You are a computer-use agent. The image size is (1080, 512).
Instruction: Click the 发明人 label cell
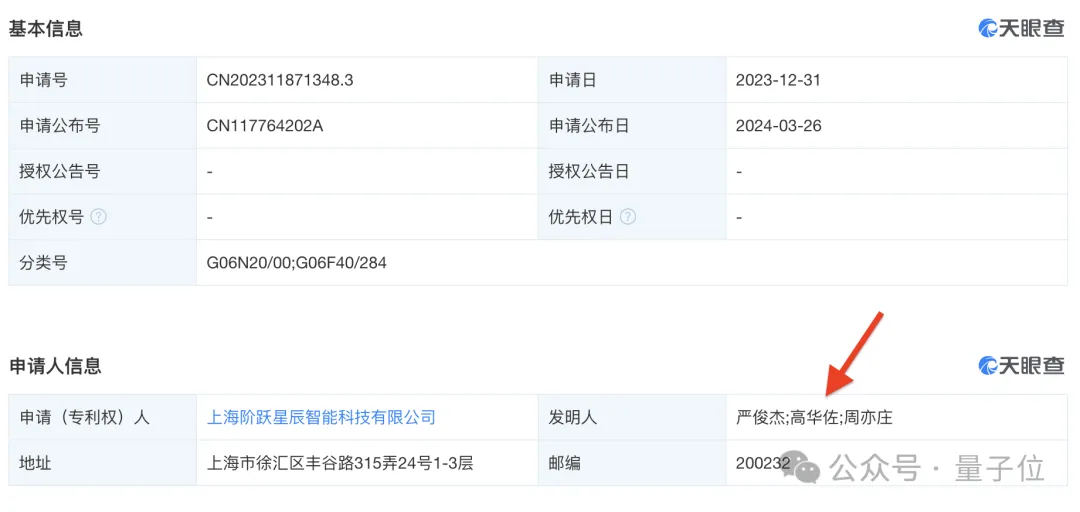pyautogui.click(x=573, y=417)
